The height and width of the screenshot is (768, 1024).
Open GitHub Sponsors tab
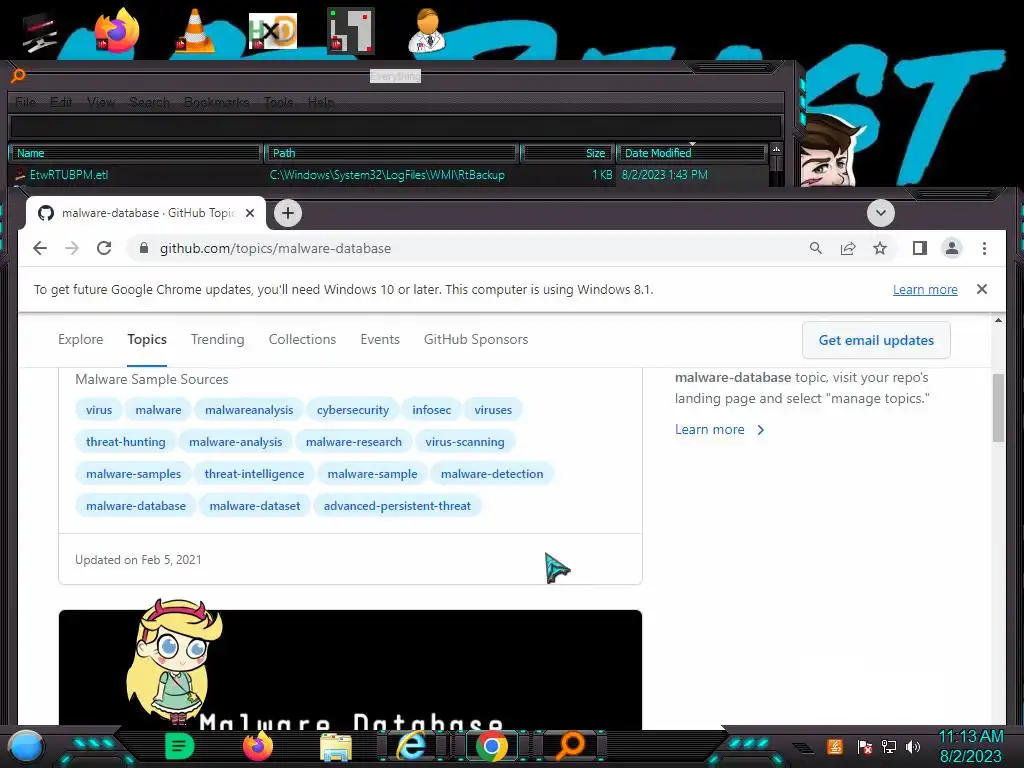476,340
